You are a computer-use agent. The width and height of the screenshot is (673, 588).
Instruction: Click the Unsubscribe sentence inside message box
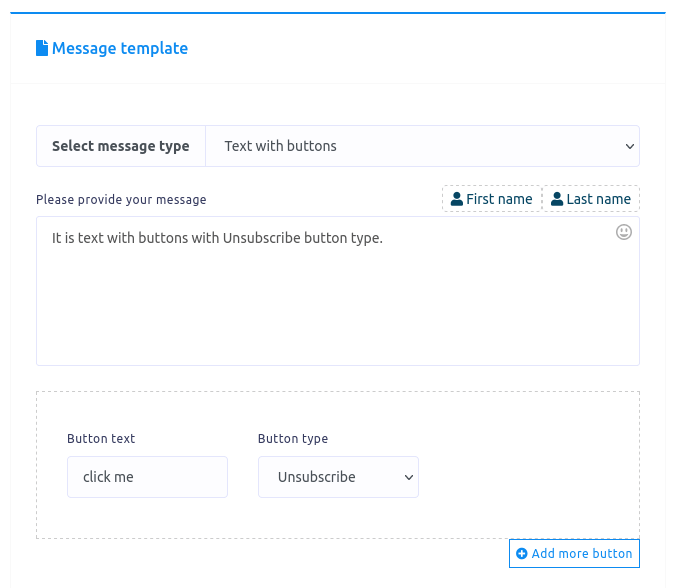pyautogui.click(x=217, y=238)
